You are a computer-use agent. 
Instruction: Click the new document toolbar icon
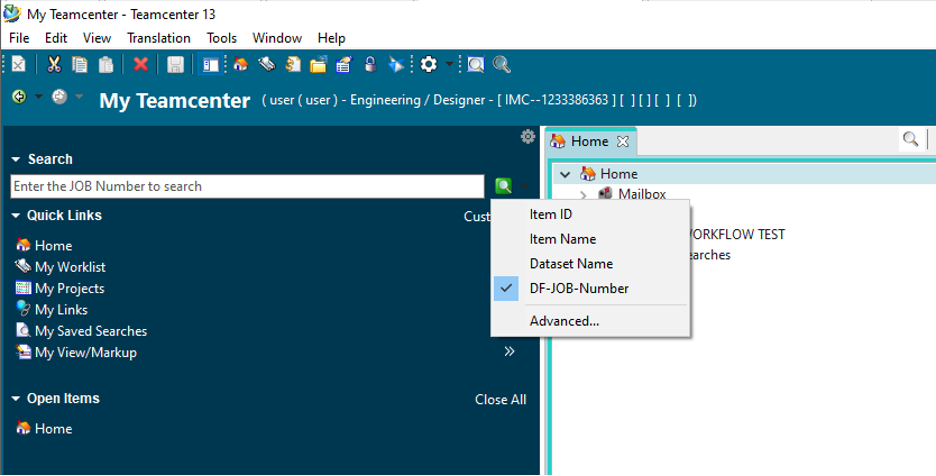pos(19,64)
